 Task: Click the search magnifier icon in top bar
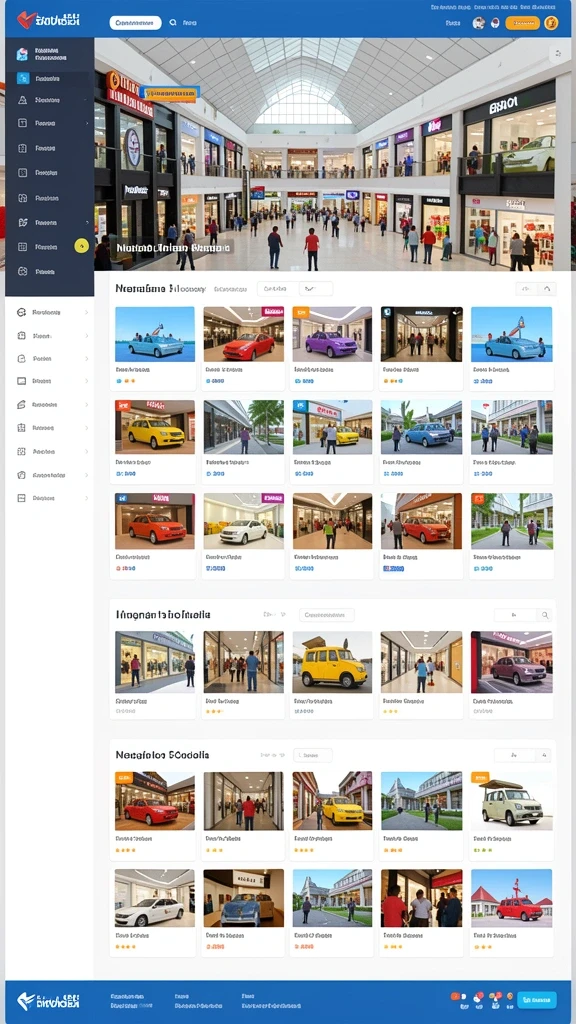coord(173,22)
